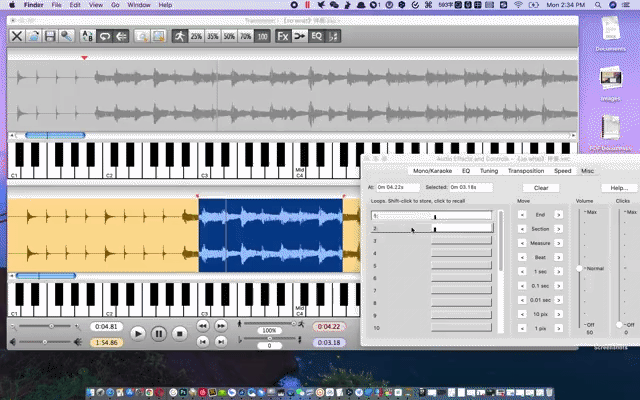Toggle the EQ toolbar button

click(316, 36)
